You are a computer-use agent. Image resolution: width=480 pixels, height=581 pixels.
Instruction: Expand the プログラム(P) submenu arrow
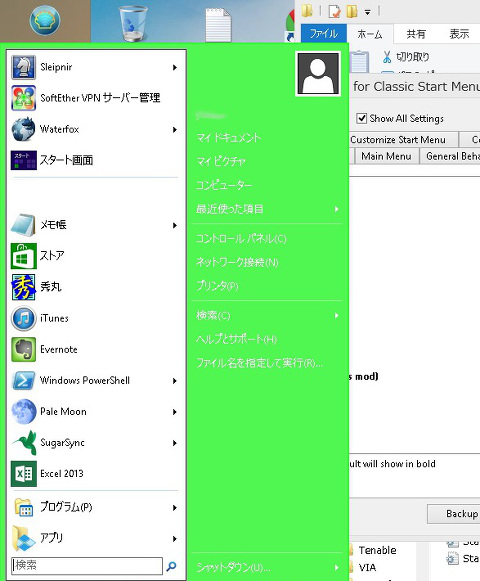(x=175, y=508)
